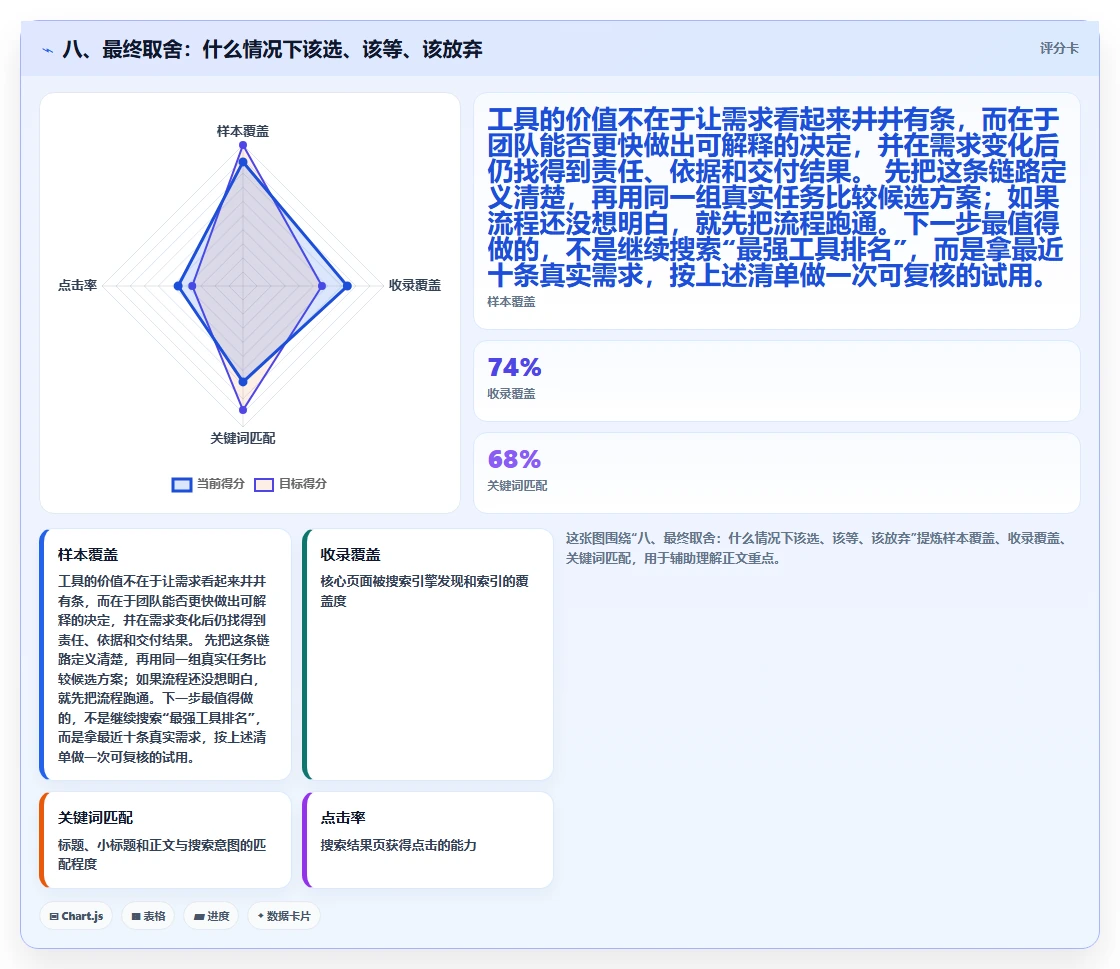Image resolution: width=1120 pixels, height=969 pixels.
Task: Toggle the 当前得分 legend swatch
Action: 182,485
